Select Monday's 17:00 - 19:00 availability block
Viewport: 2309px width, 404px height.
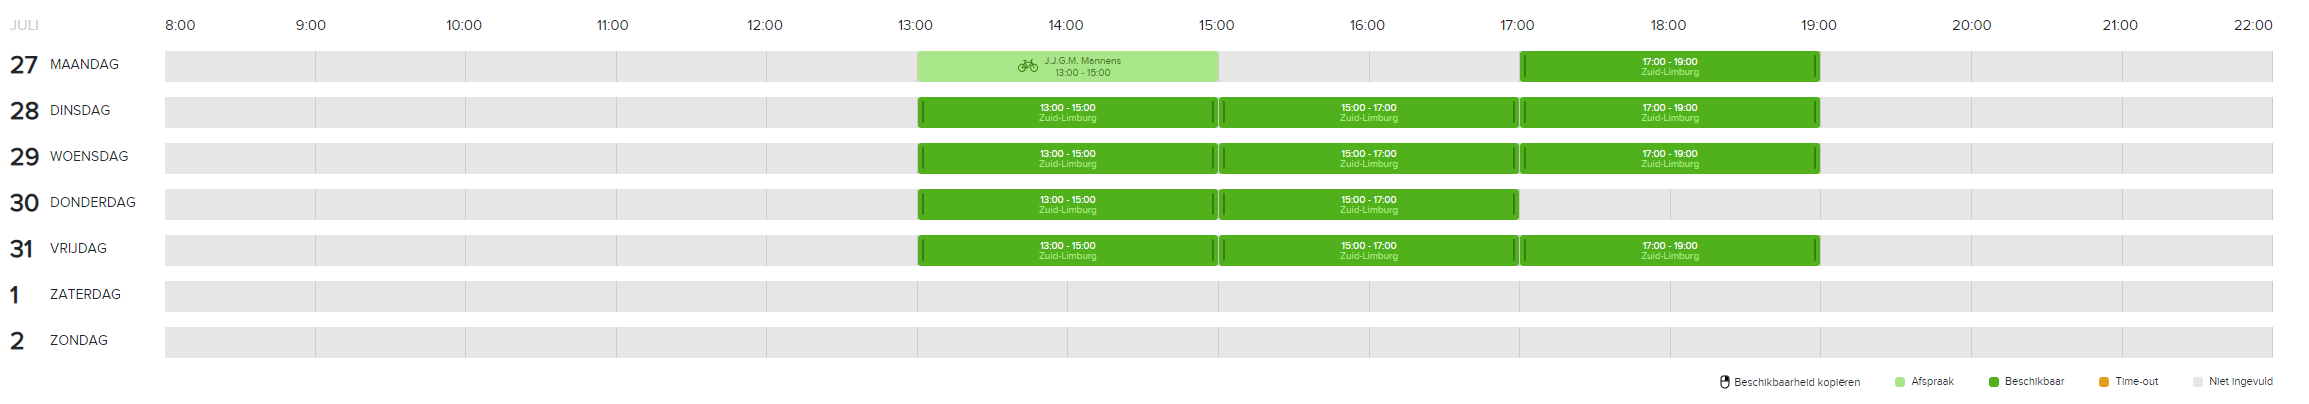pyautogui.click(x=1669, y=67)
